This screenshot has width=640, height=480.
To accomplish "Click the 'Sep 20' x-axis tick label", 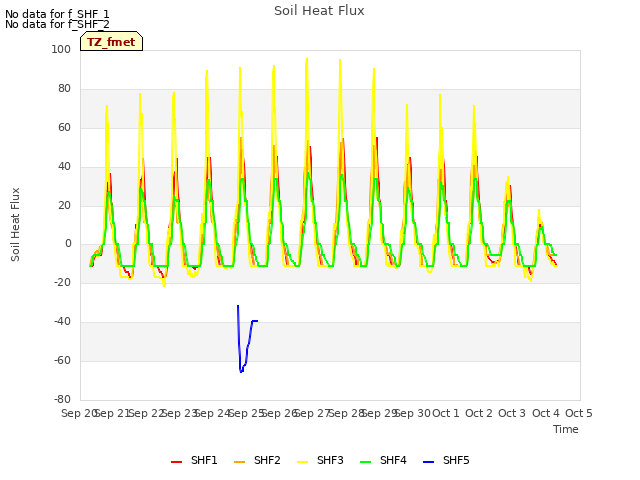I will tap(79, 413).
